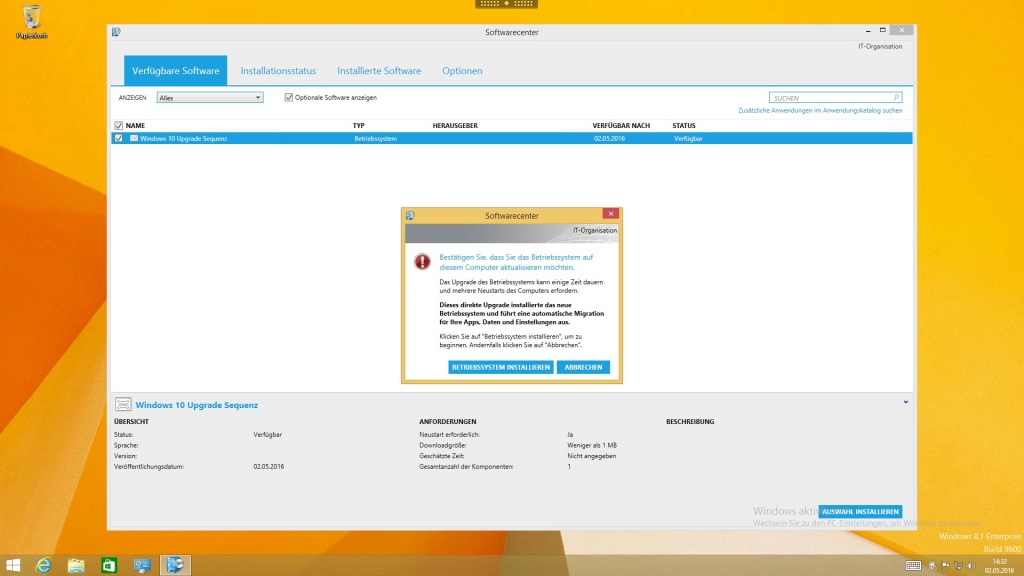Sort by HERAUSGEBER column header
Image resolution: width=1024 pixels, height=576 pixels.
click(x=455, y=125)
